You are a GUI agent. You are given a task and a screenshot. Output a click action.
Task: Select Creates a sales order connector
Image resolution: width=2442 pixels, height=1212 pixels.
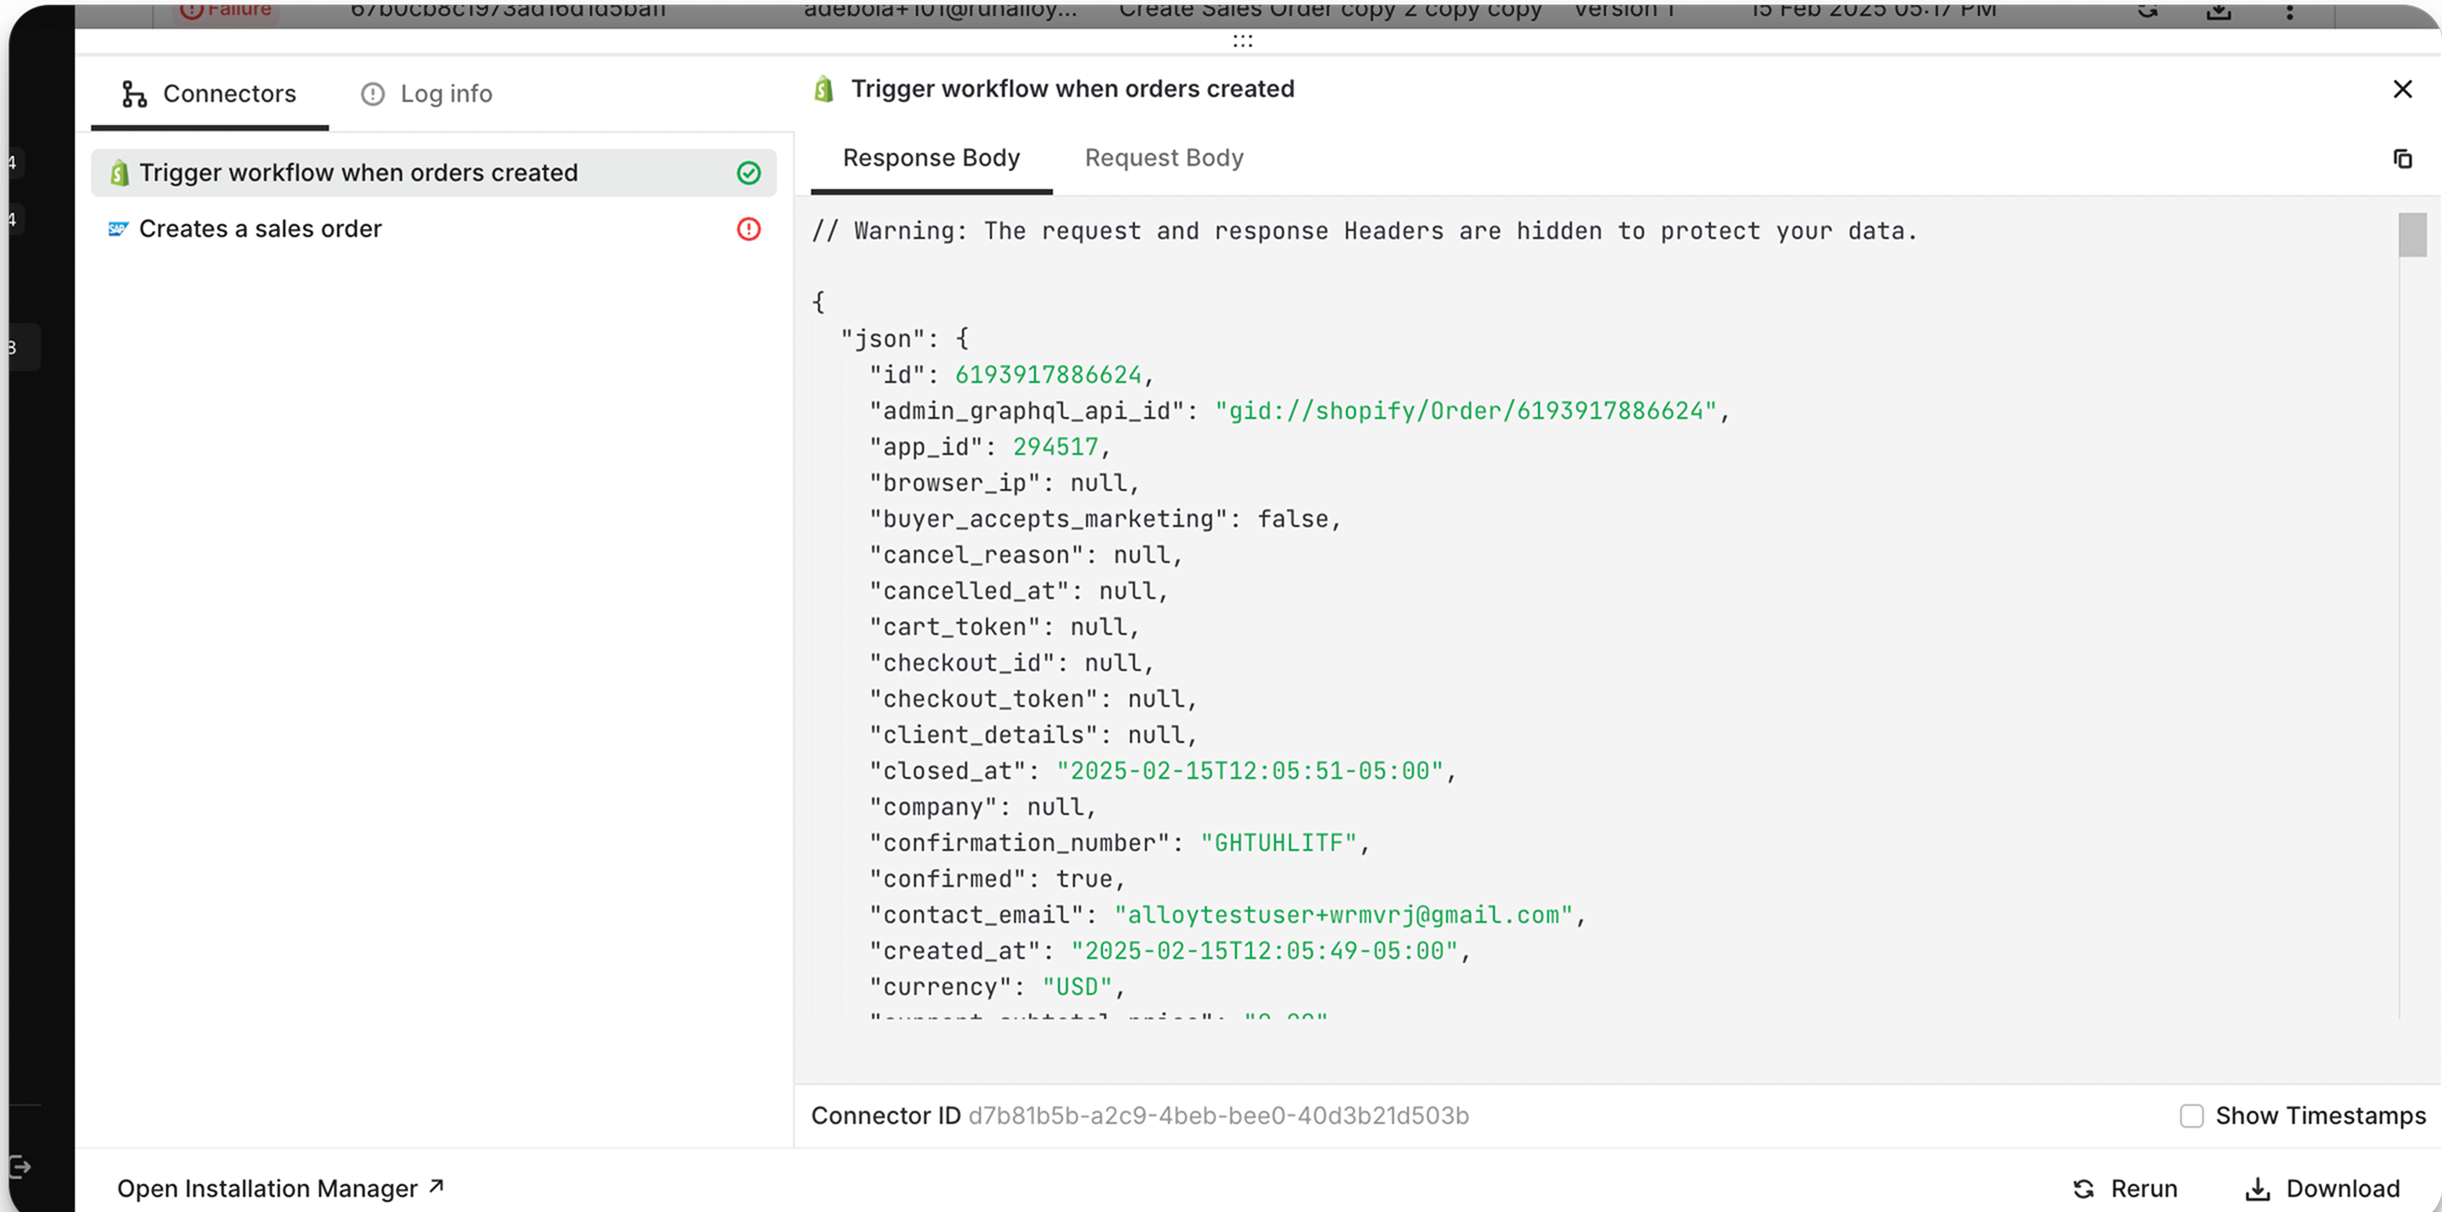coord(260,229)
